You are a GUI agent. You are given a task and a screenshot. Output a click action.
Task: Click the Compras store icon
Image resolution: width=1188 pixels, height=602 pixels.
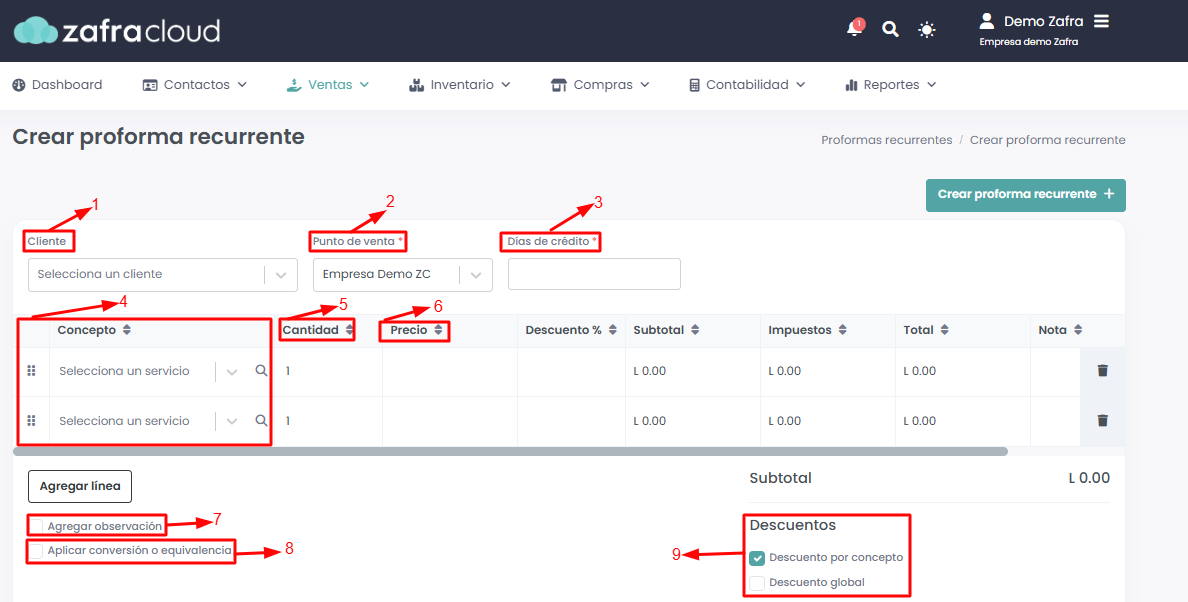[558, 85]
